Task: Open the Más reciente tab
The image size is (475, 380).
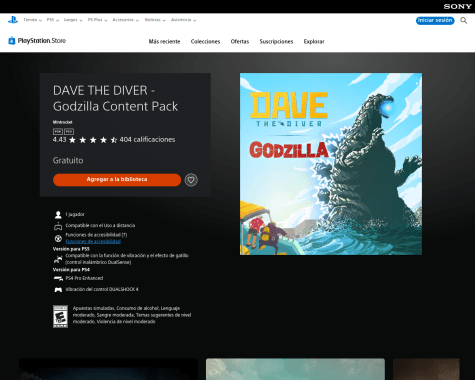Action: pos(164,42)
